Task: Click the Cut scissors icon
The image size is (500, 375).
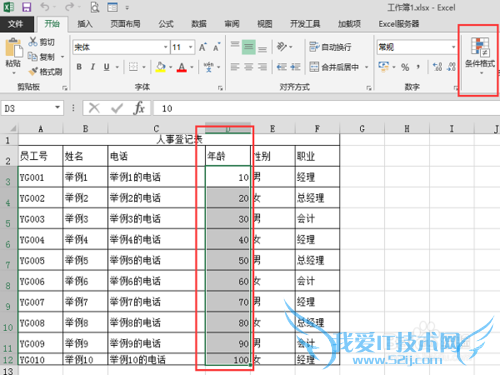Action: click(33, 42)
